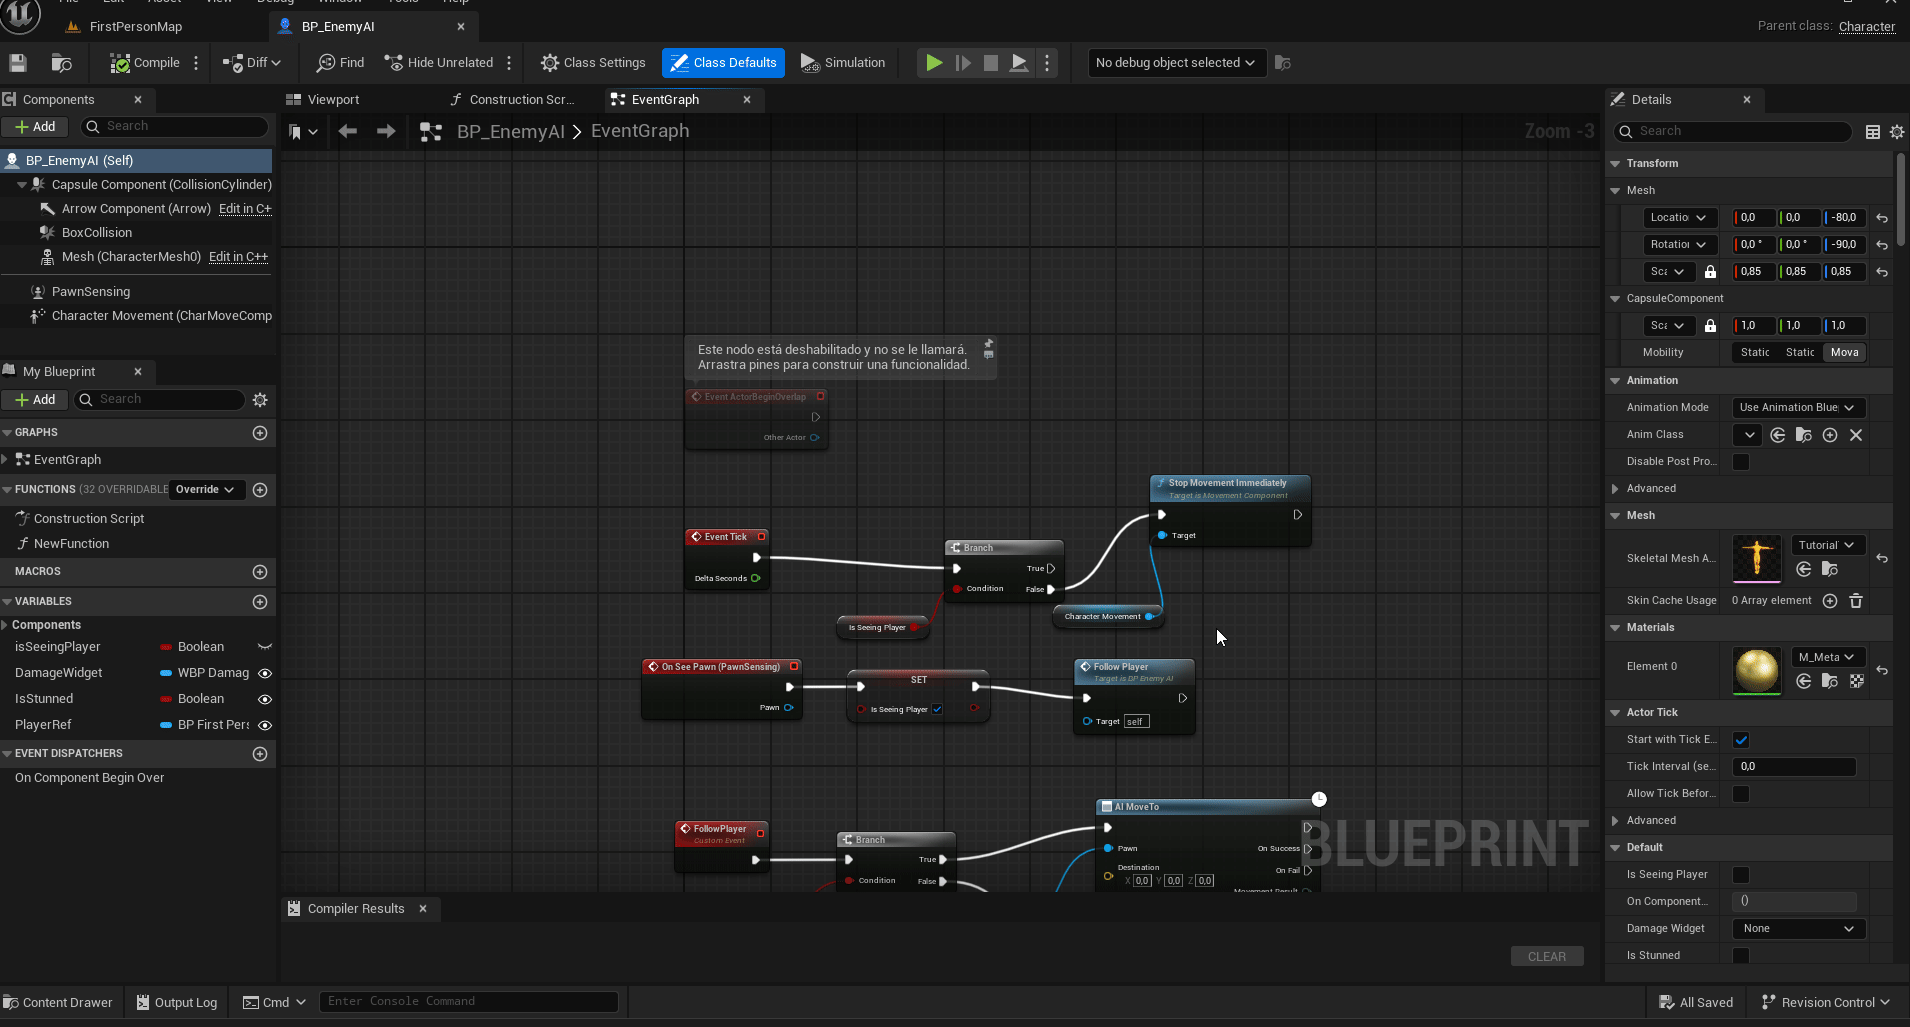Switch to the Viewport tab
Screen dimensions: 1910x1027
333,100
